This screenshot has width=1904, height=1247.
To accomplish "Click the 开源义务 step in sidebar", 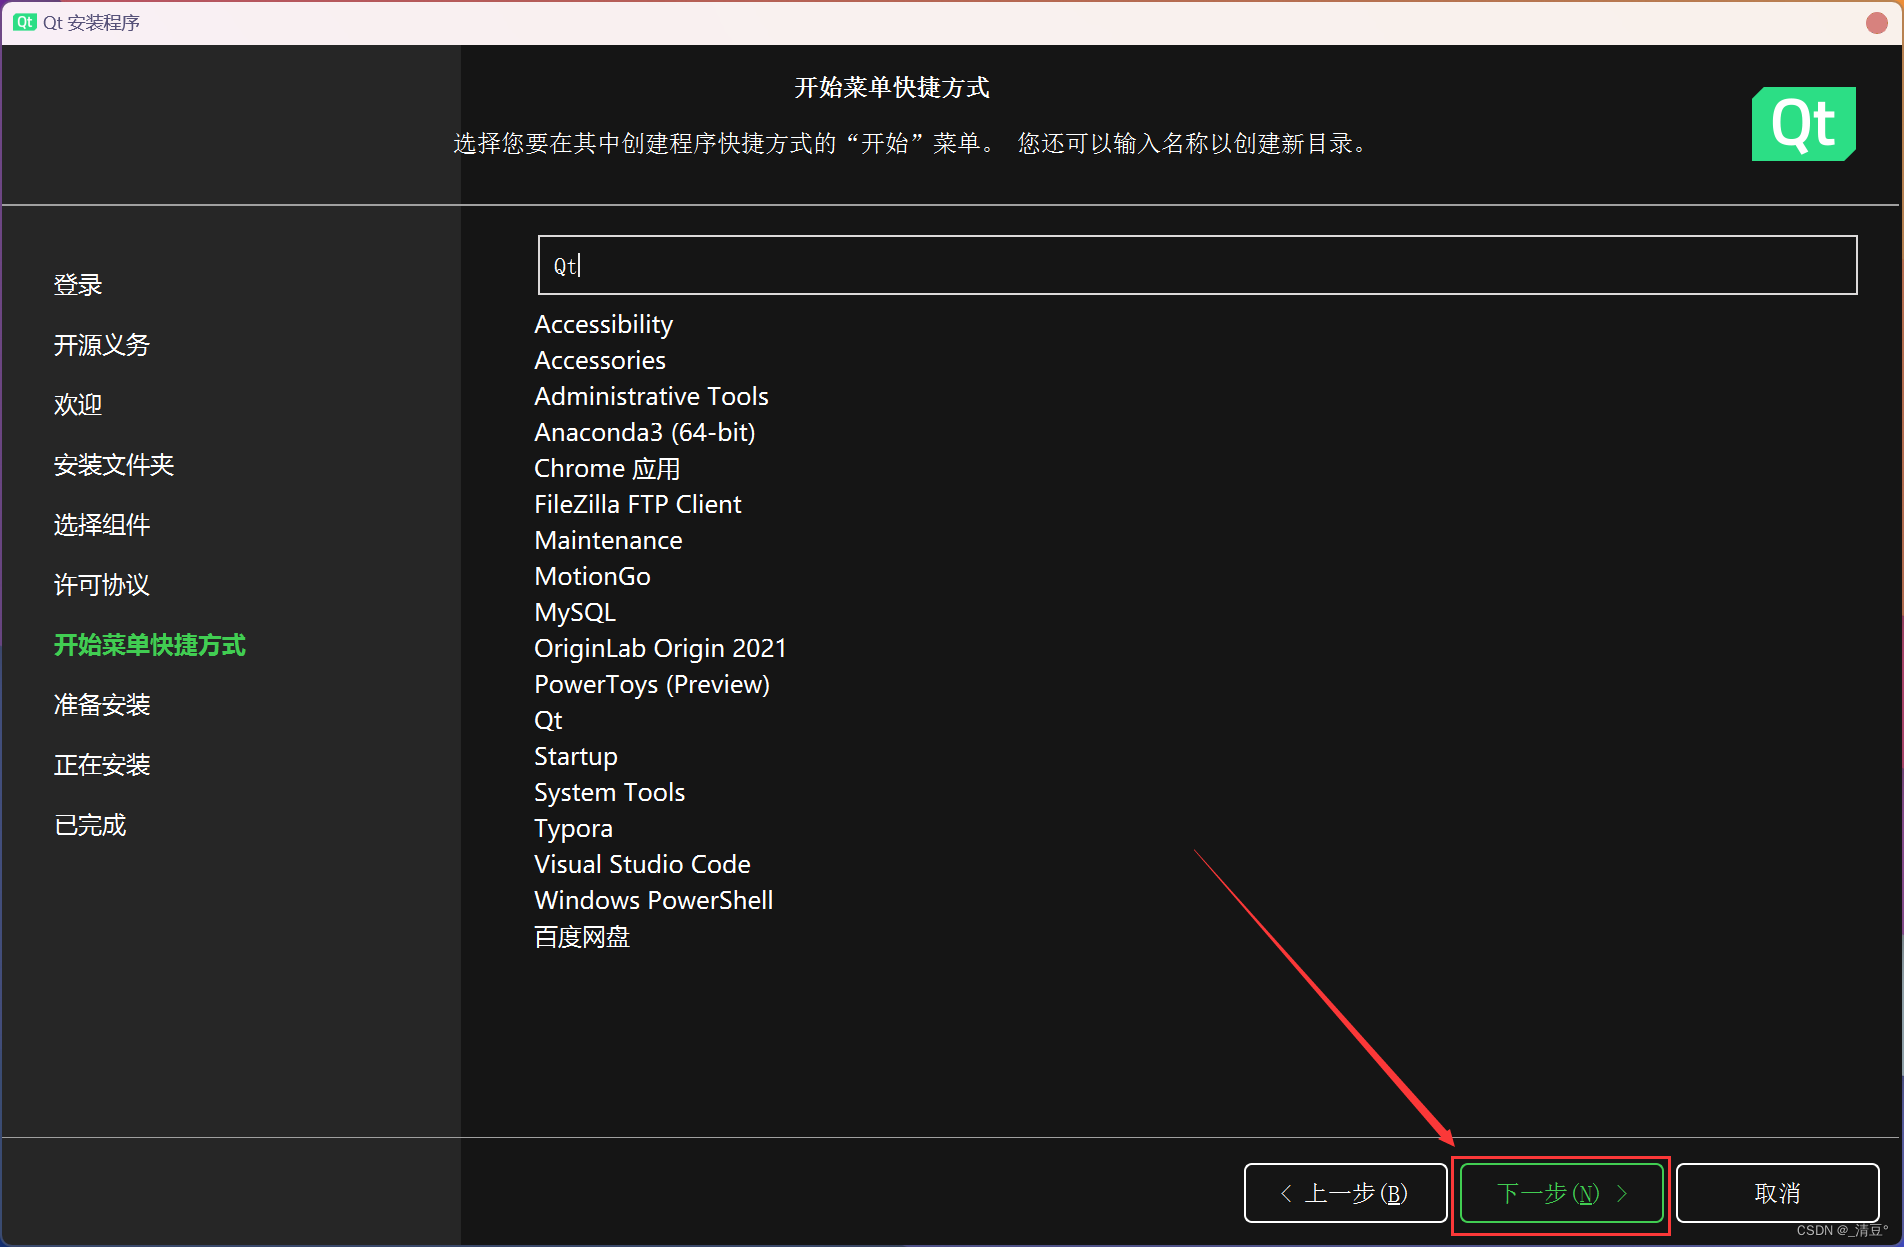I will [x=102, y=345].
